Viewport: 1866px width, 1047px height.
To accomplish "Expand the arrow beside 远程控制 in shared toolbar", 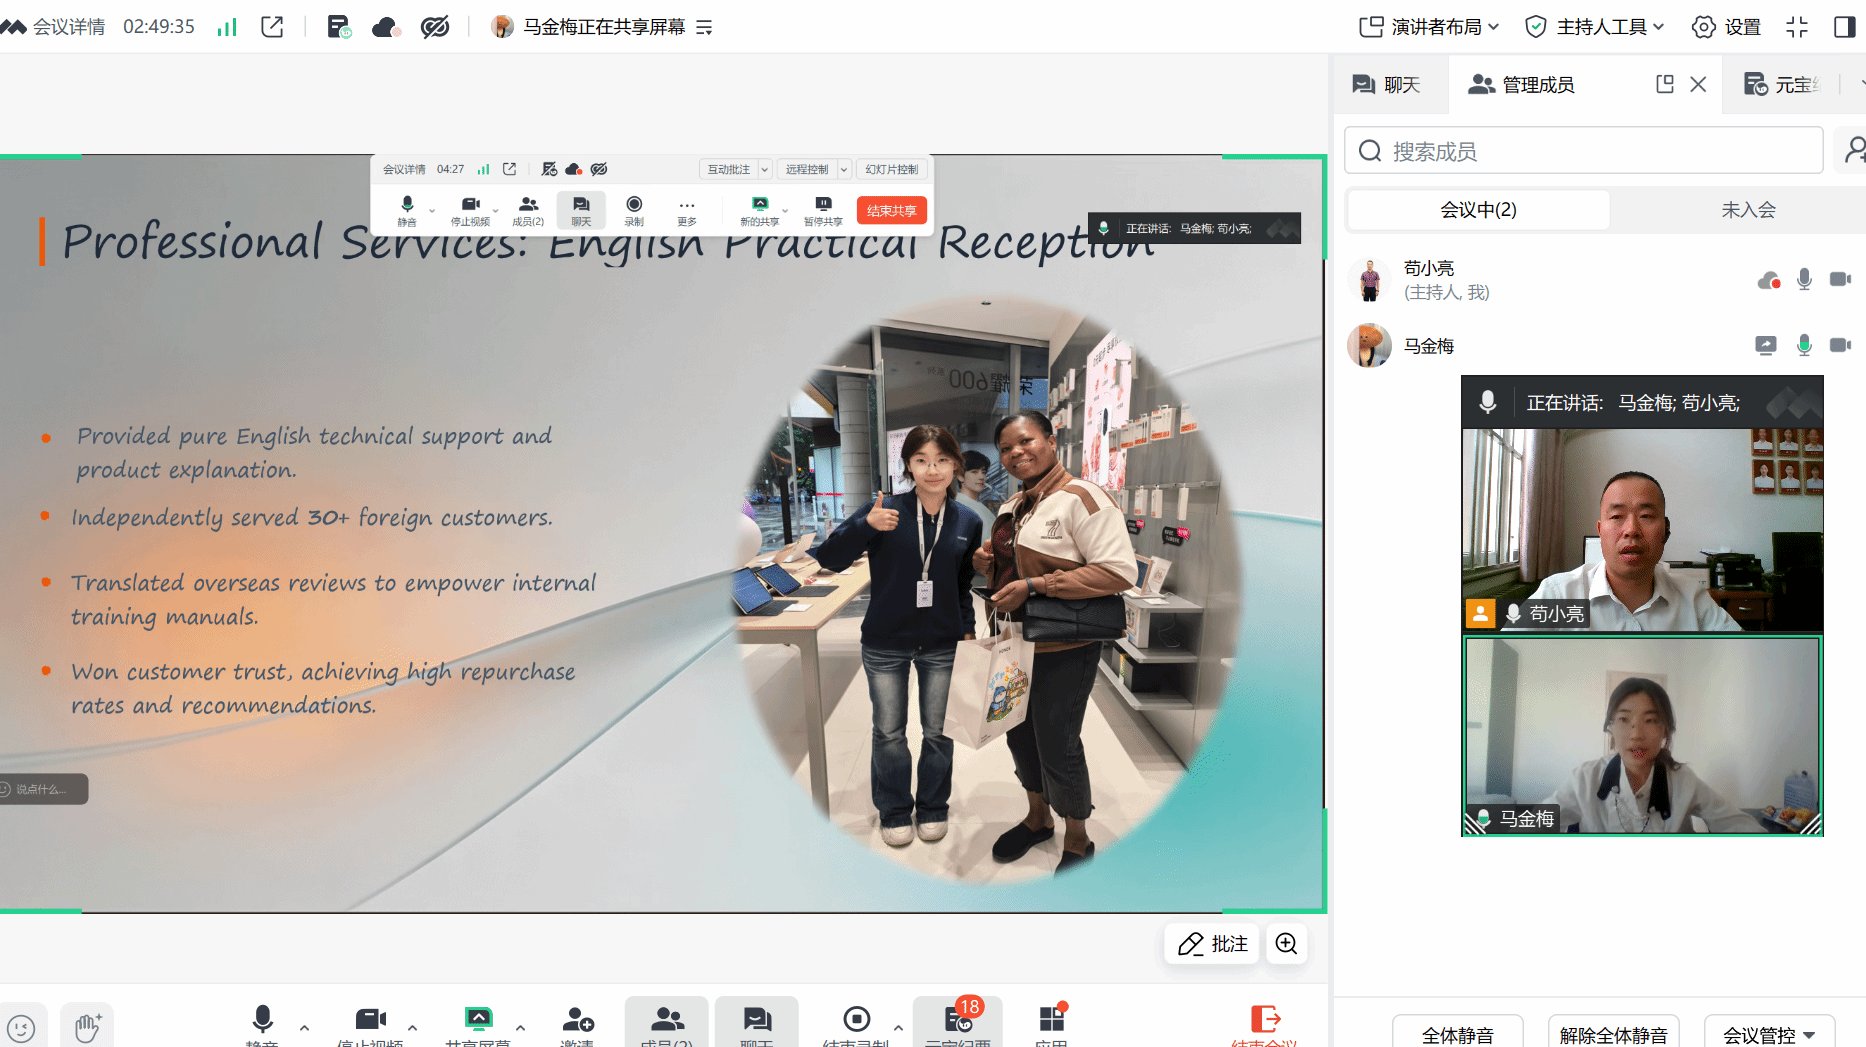I will coord(843,169).
